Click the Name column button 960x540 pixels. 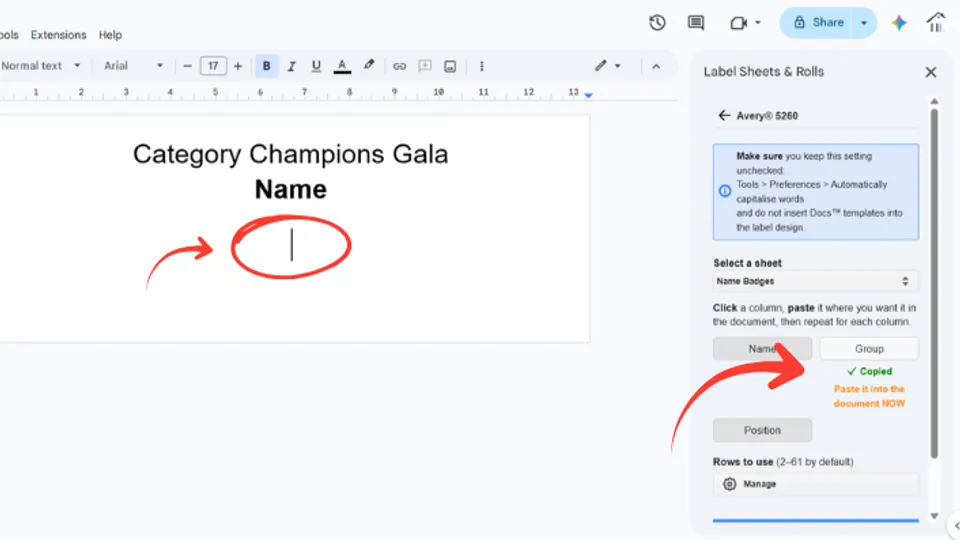(x=762, y=348)
